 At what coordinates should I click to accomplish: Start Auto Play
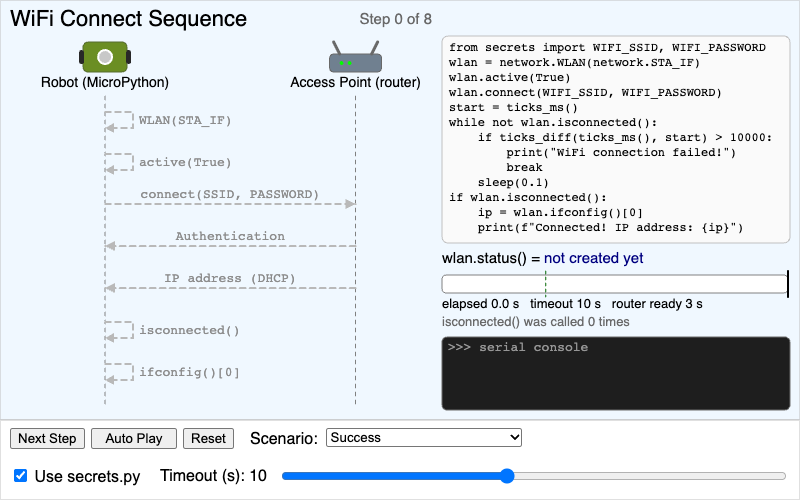tap(134, 438)
